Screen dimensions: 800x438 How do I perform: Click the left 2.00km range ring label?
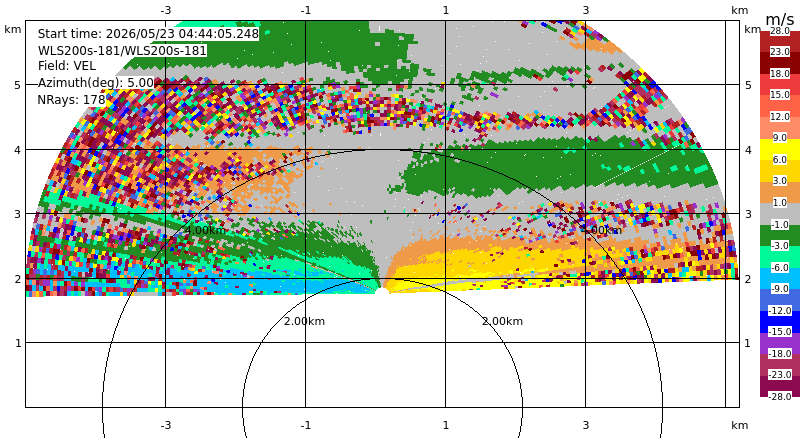click(305, 321)
